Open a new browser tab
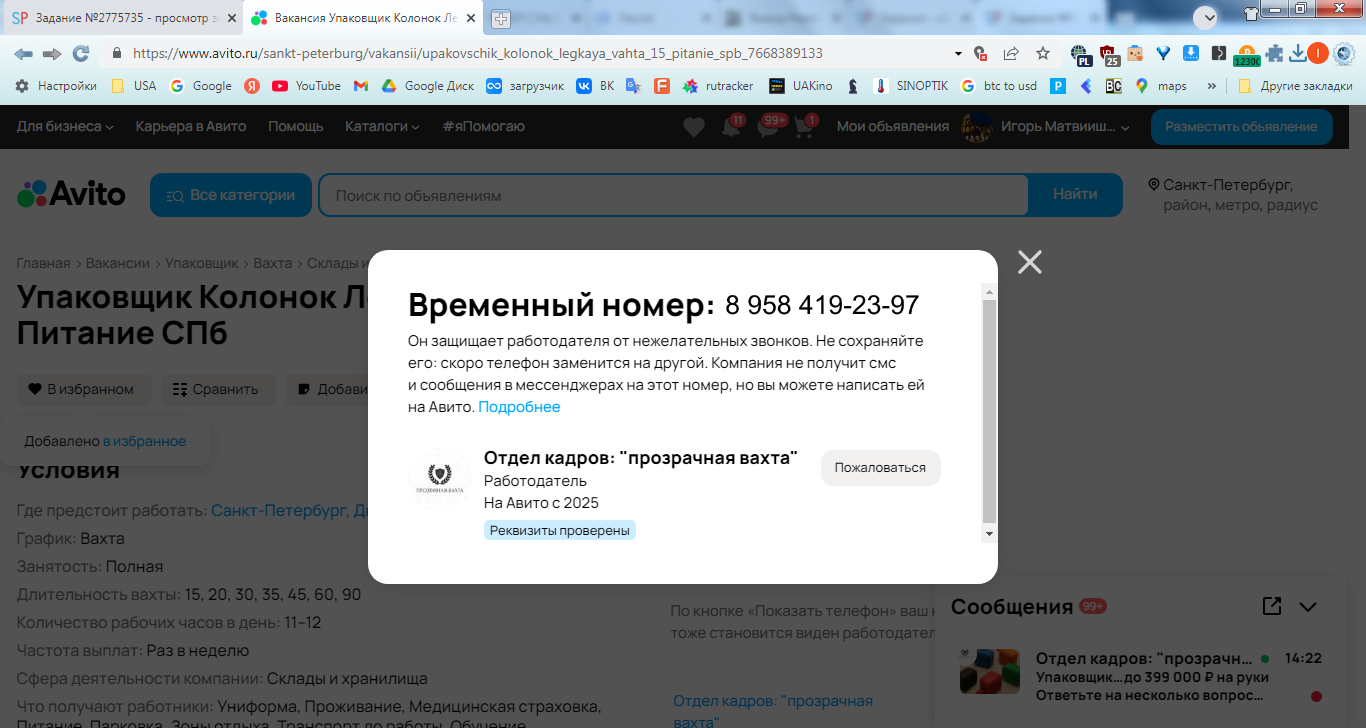Image resolution: width=1366 pixels, height=728 pixels. 501,19
